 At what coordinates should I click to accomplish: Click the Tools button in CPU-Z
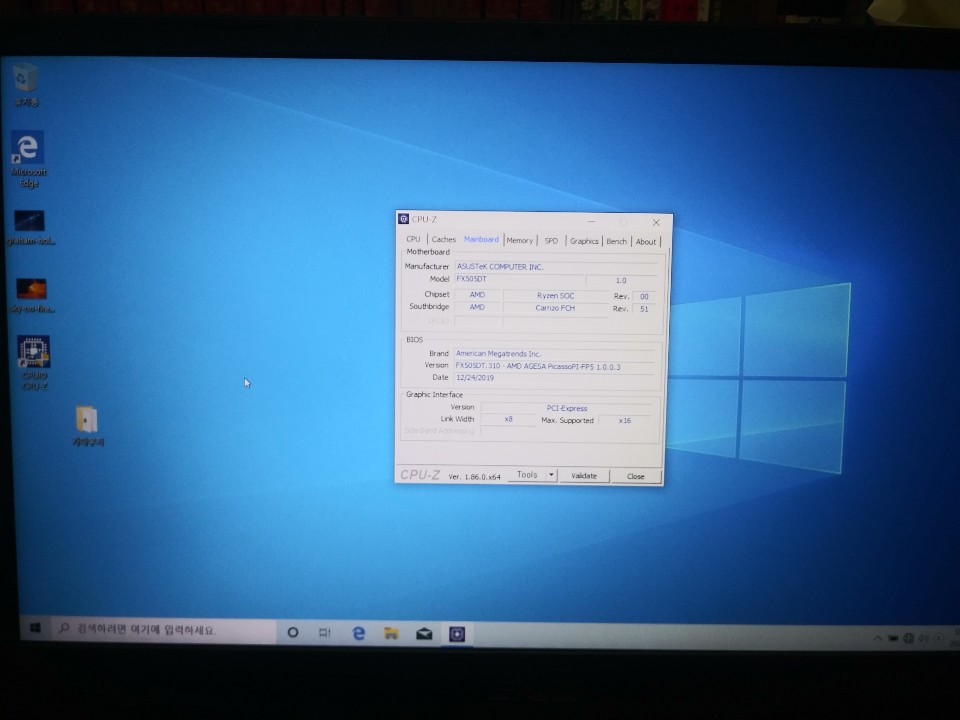click(x=527, y=474)
